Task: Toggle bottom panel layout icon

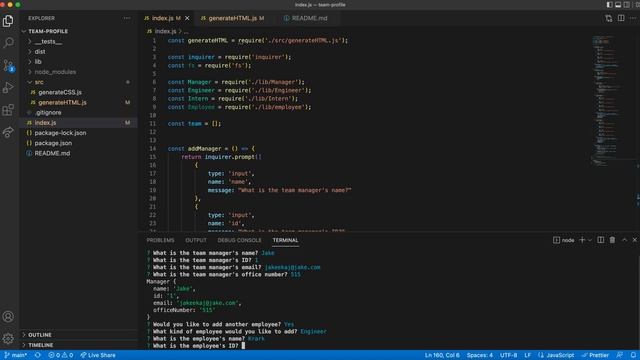Action: pos(618,5)
